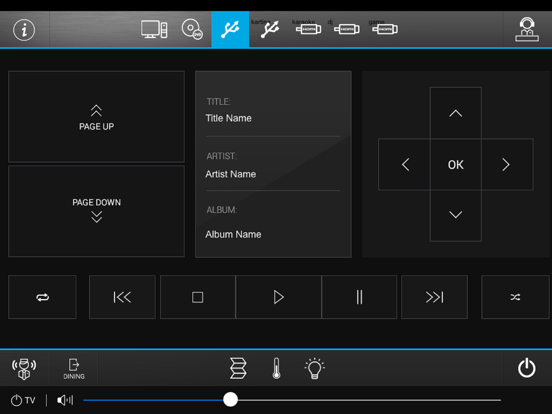552x414 pixels.
Task: Select the dj HDMI source
Action: pos(347,29)
